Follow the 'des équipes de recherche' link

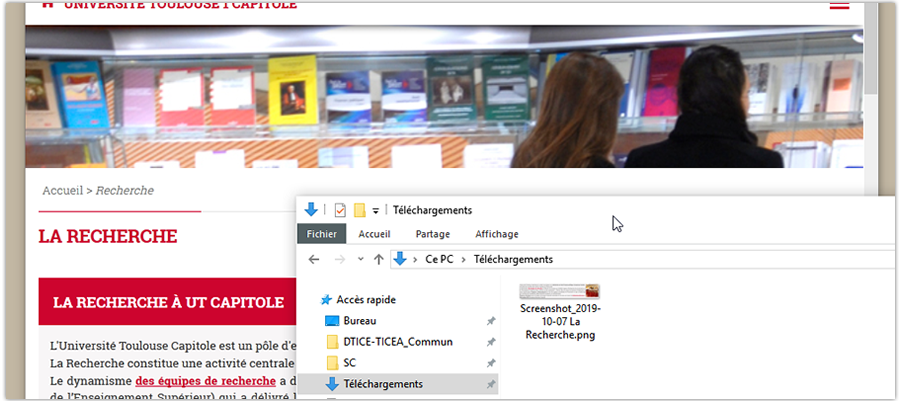(205, 381)
